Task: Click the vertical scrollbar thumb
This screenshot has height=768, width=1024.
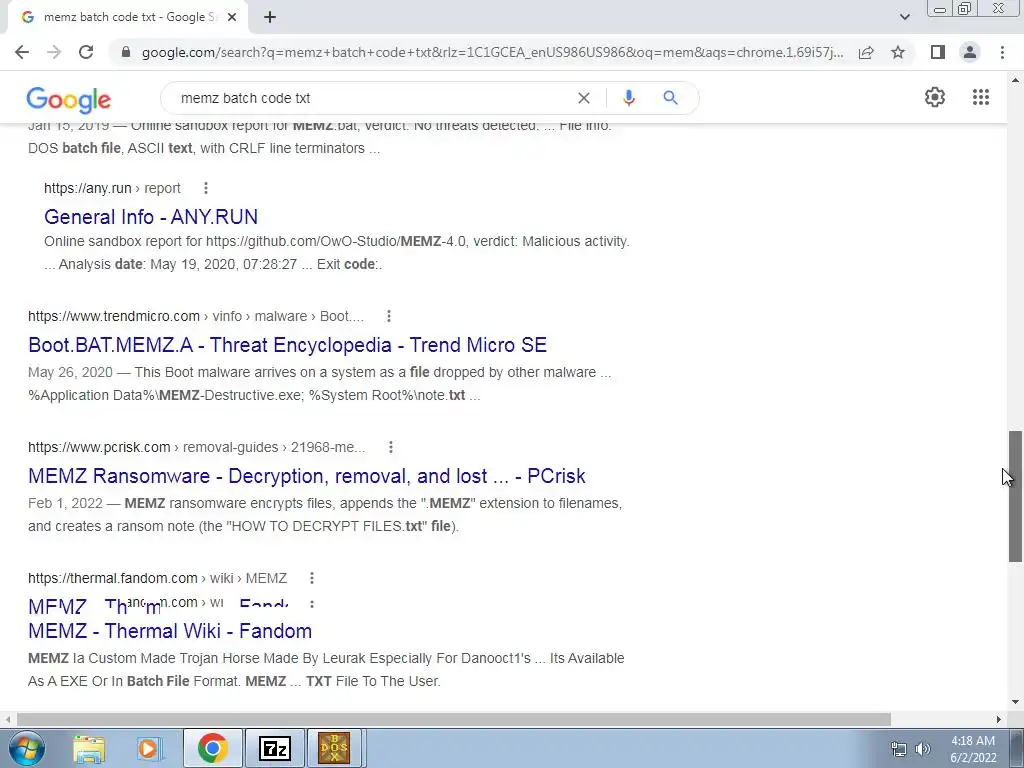Action: pos(1016,496)
